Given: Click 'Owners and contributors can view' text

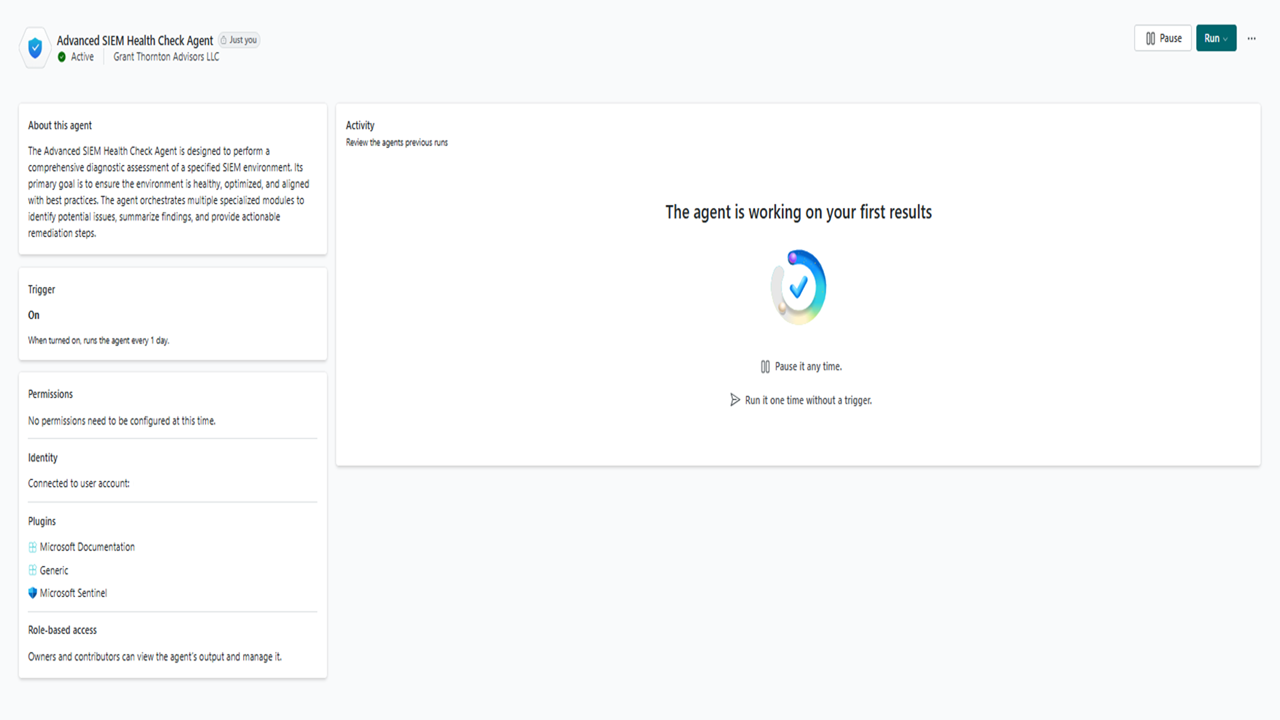Looking at the screenshot, I should coord(155,657).
